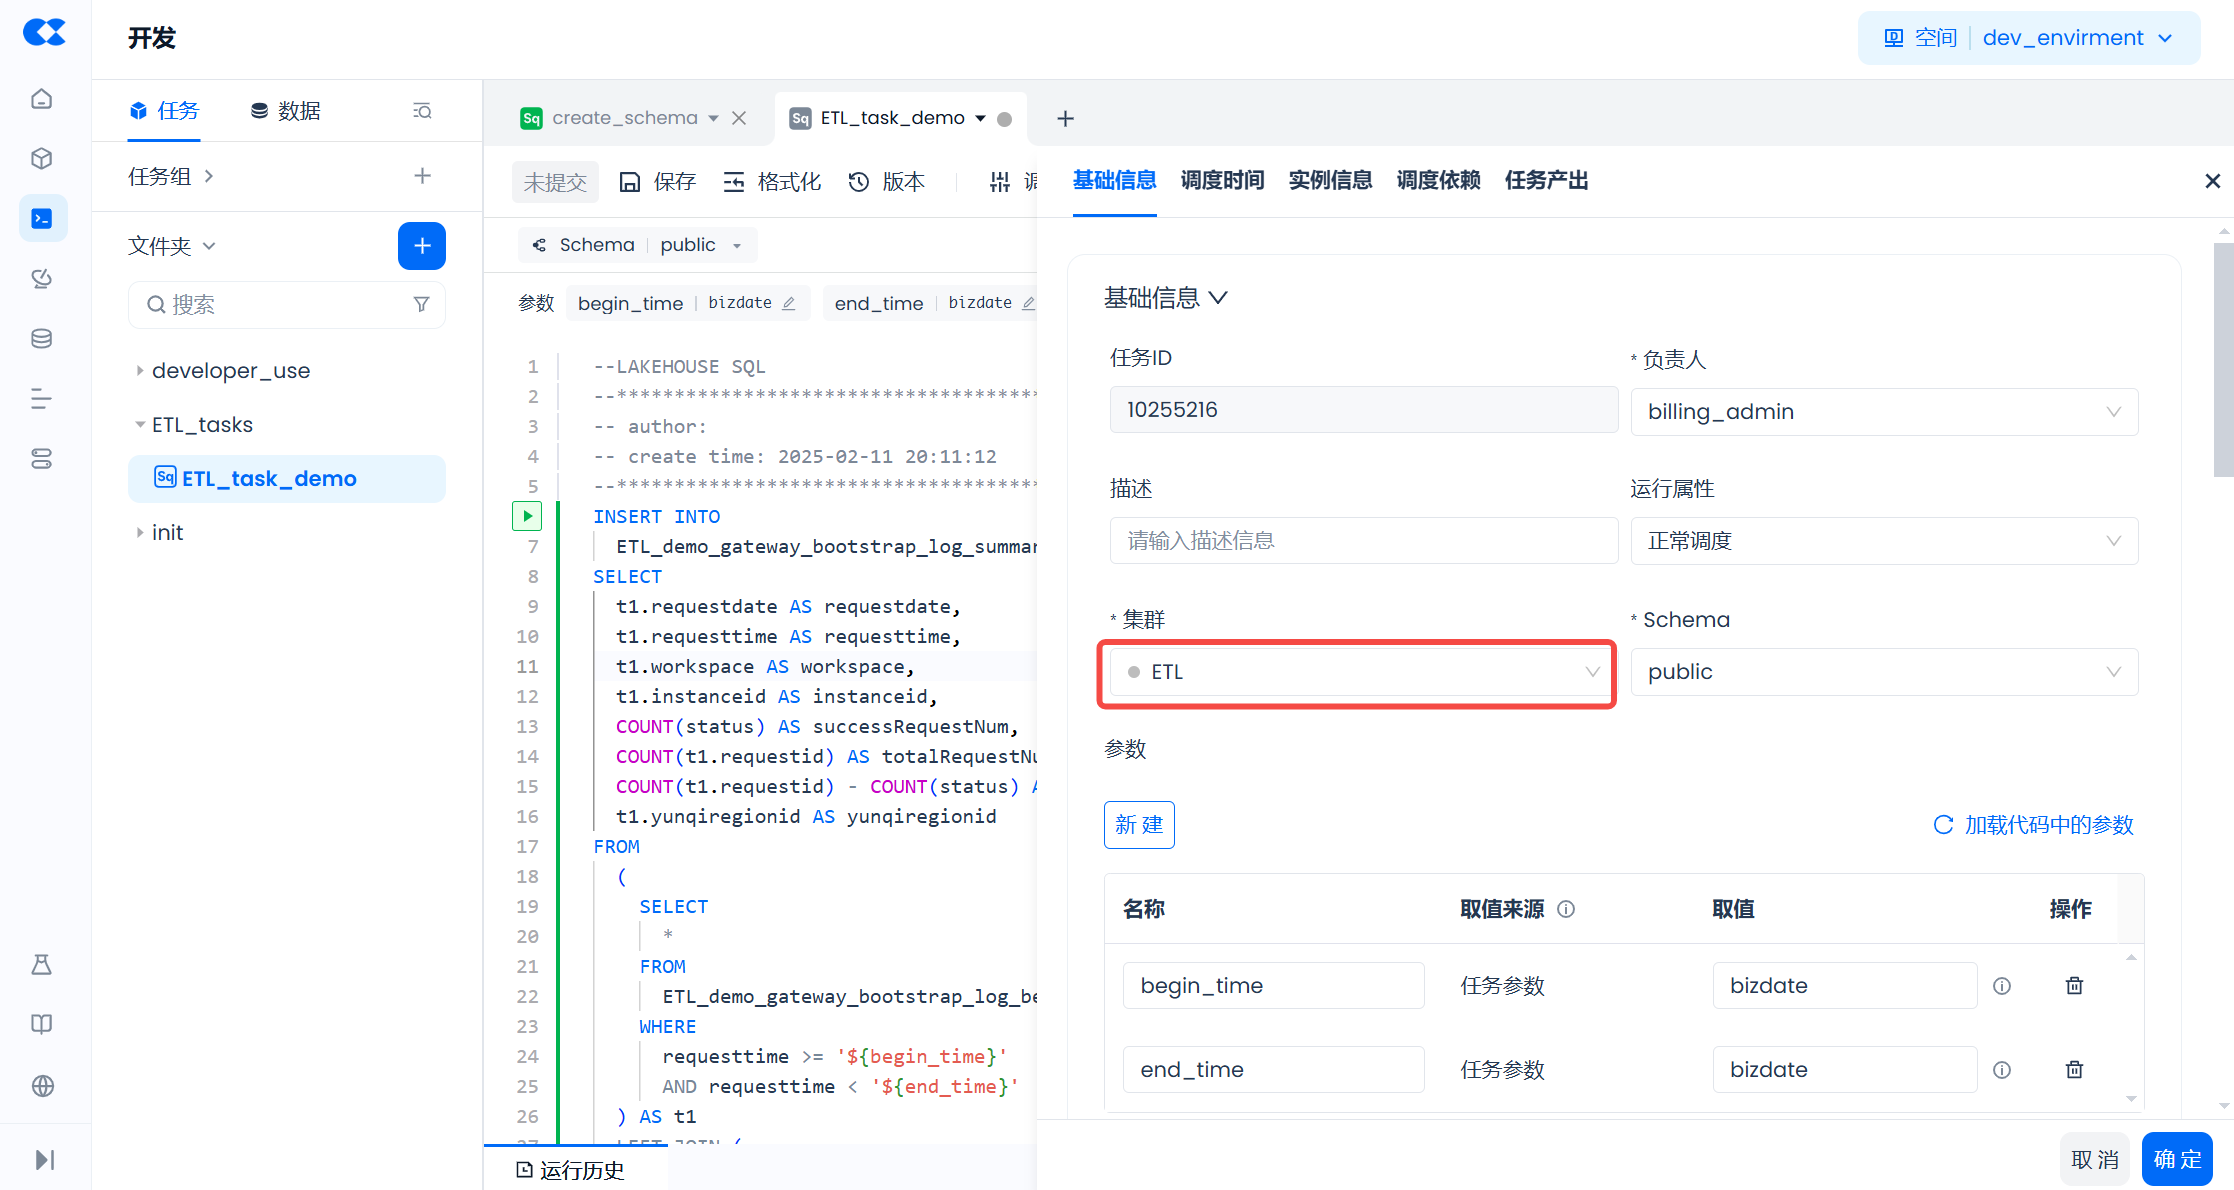Open version (版本) history icon

coord(859,182)
